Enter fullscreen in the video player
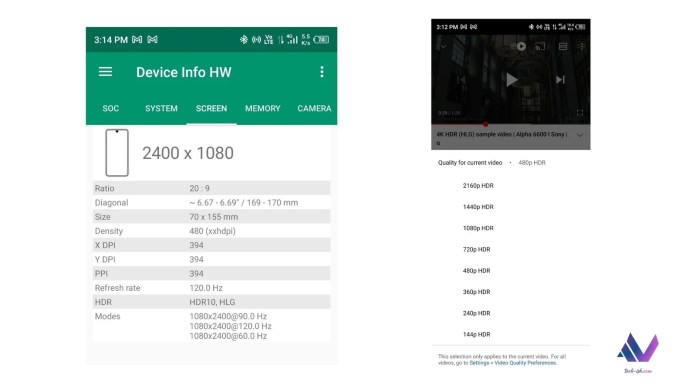696x392 pixels. tap(580, 113)
